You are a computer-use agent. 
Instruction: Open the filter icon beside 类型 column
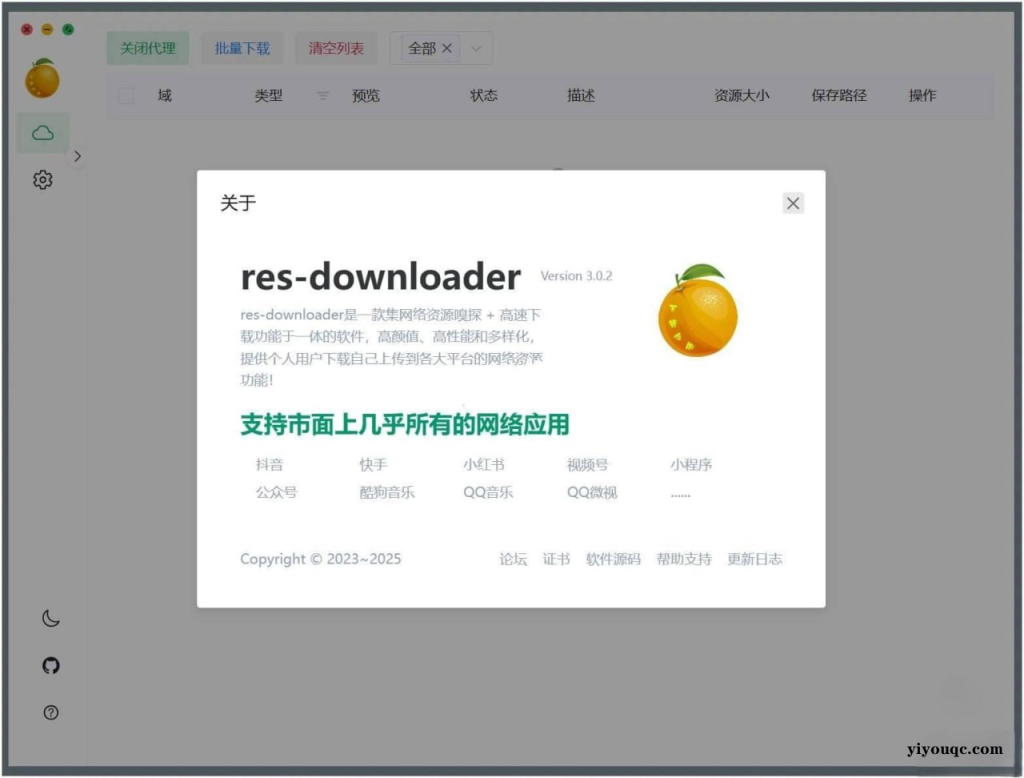pos(321,95)
